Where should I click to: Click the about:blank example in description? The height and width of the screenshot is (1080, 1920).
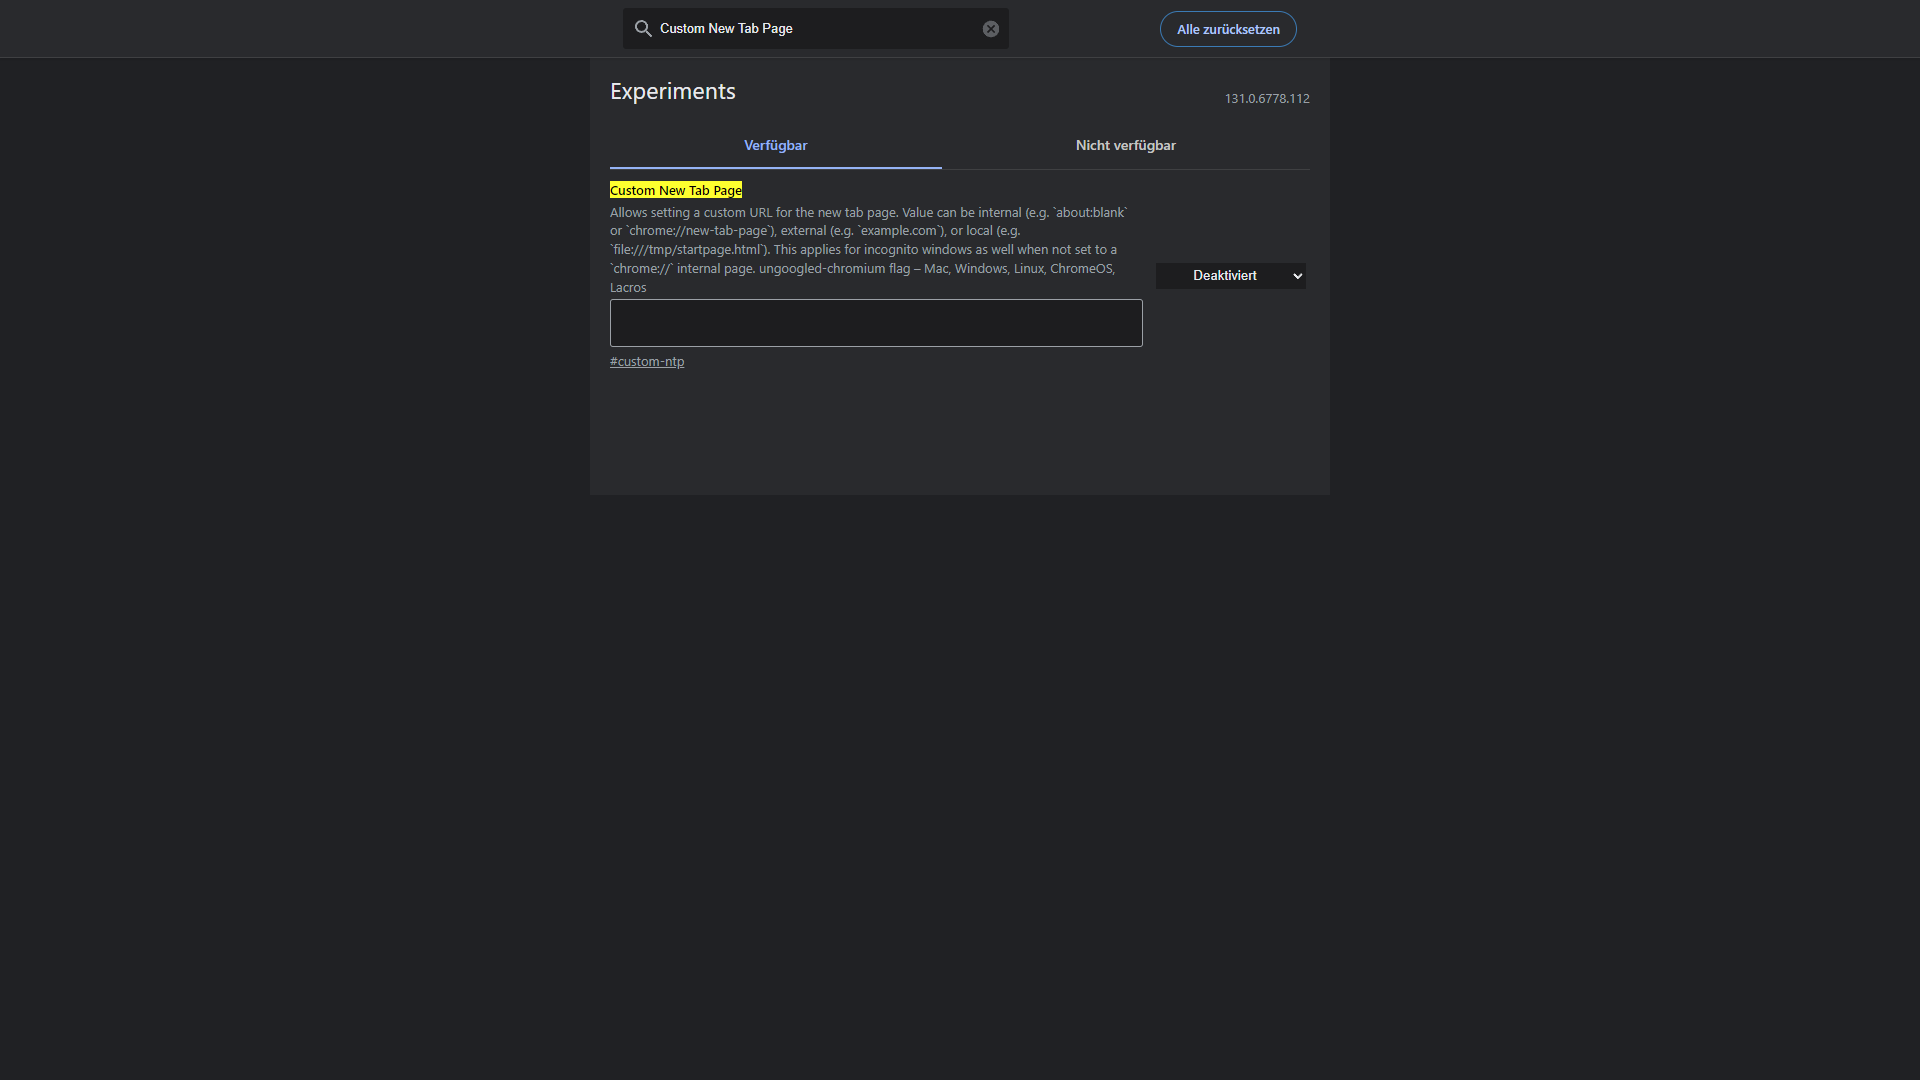pos(1090,213)
